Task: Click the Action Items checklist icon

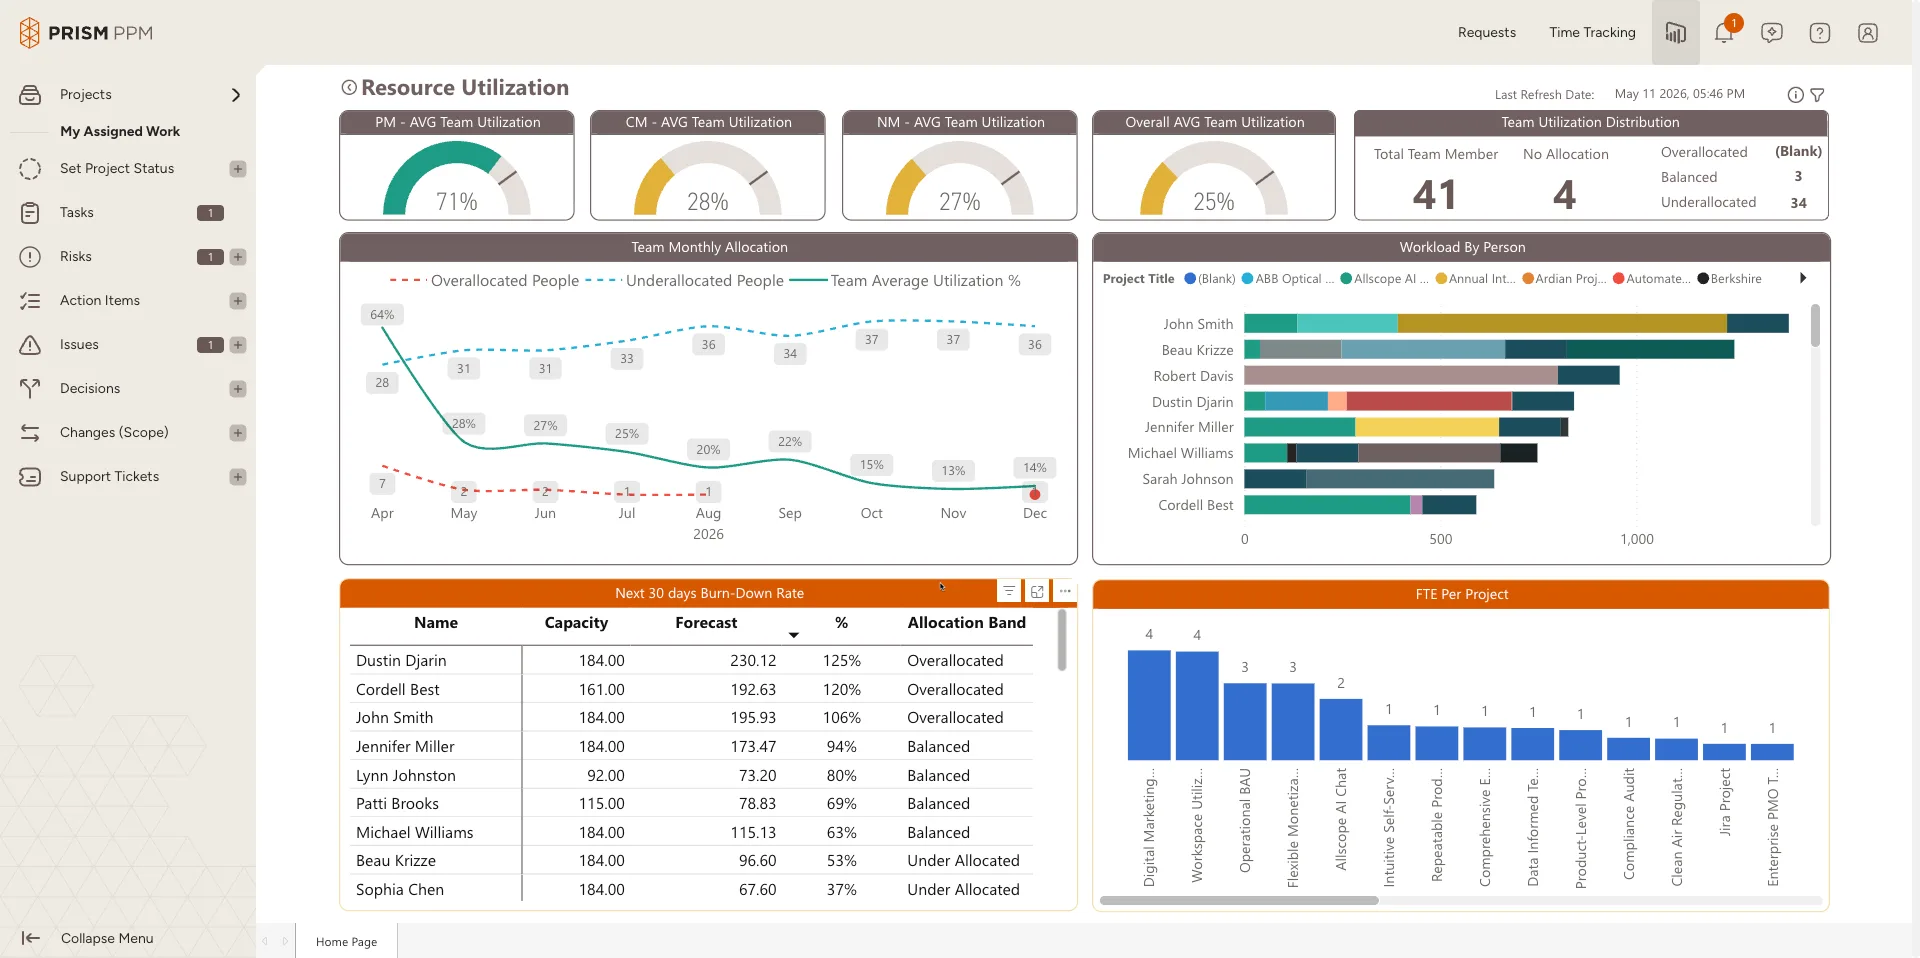Action: [x=30, y=301]
